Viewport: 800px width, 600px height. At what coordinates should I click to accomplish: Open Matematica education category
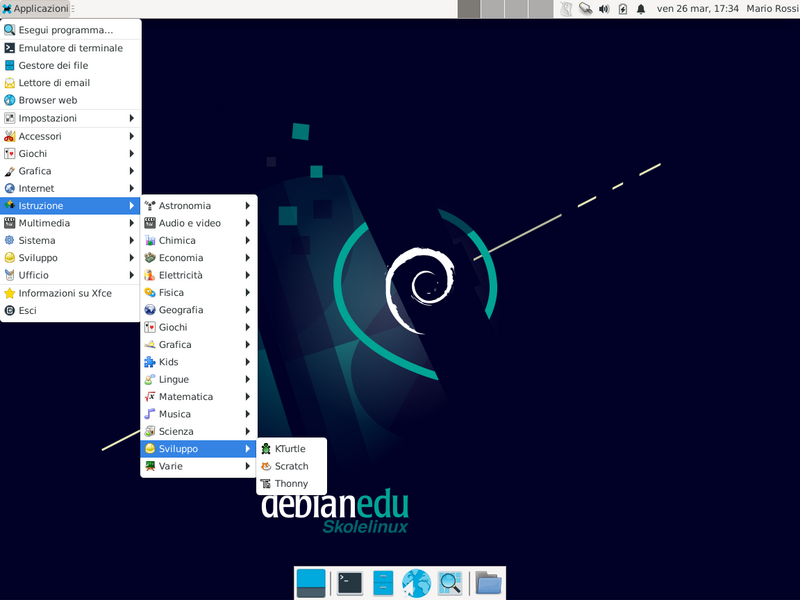[198, 396]
